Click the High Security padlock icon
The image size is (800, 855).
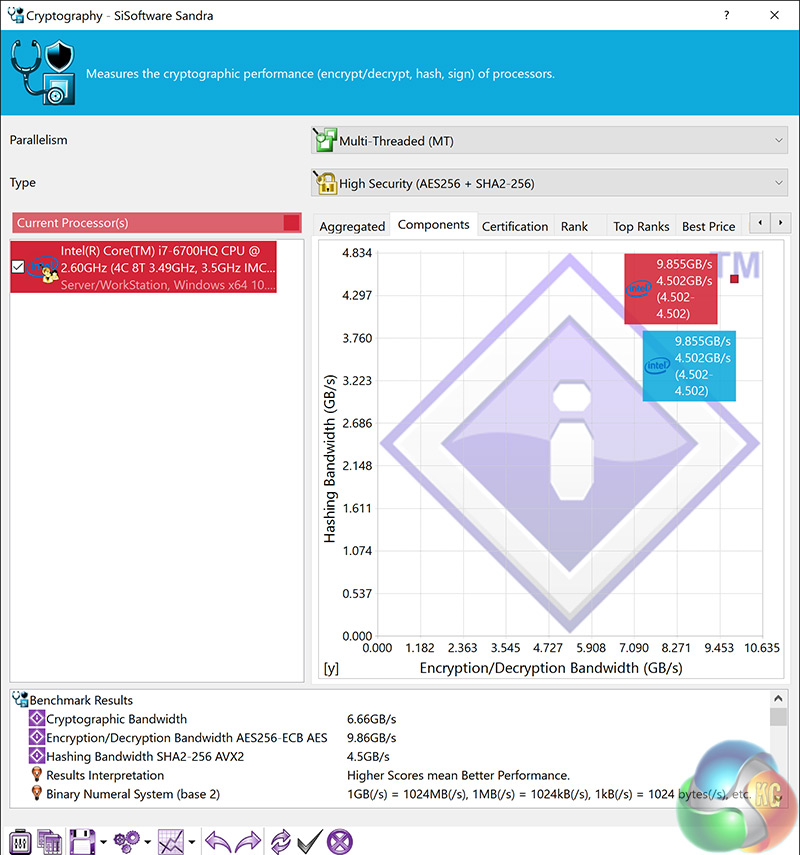(324, 183)
